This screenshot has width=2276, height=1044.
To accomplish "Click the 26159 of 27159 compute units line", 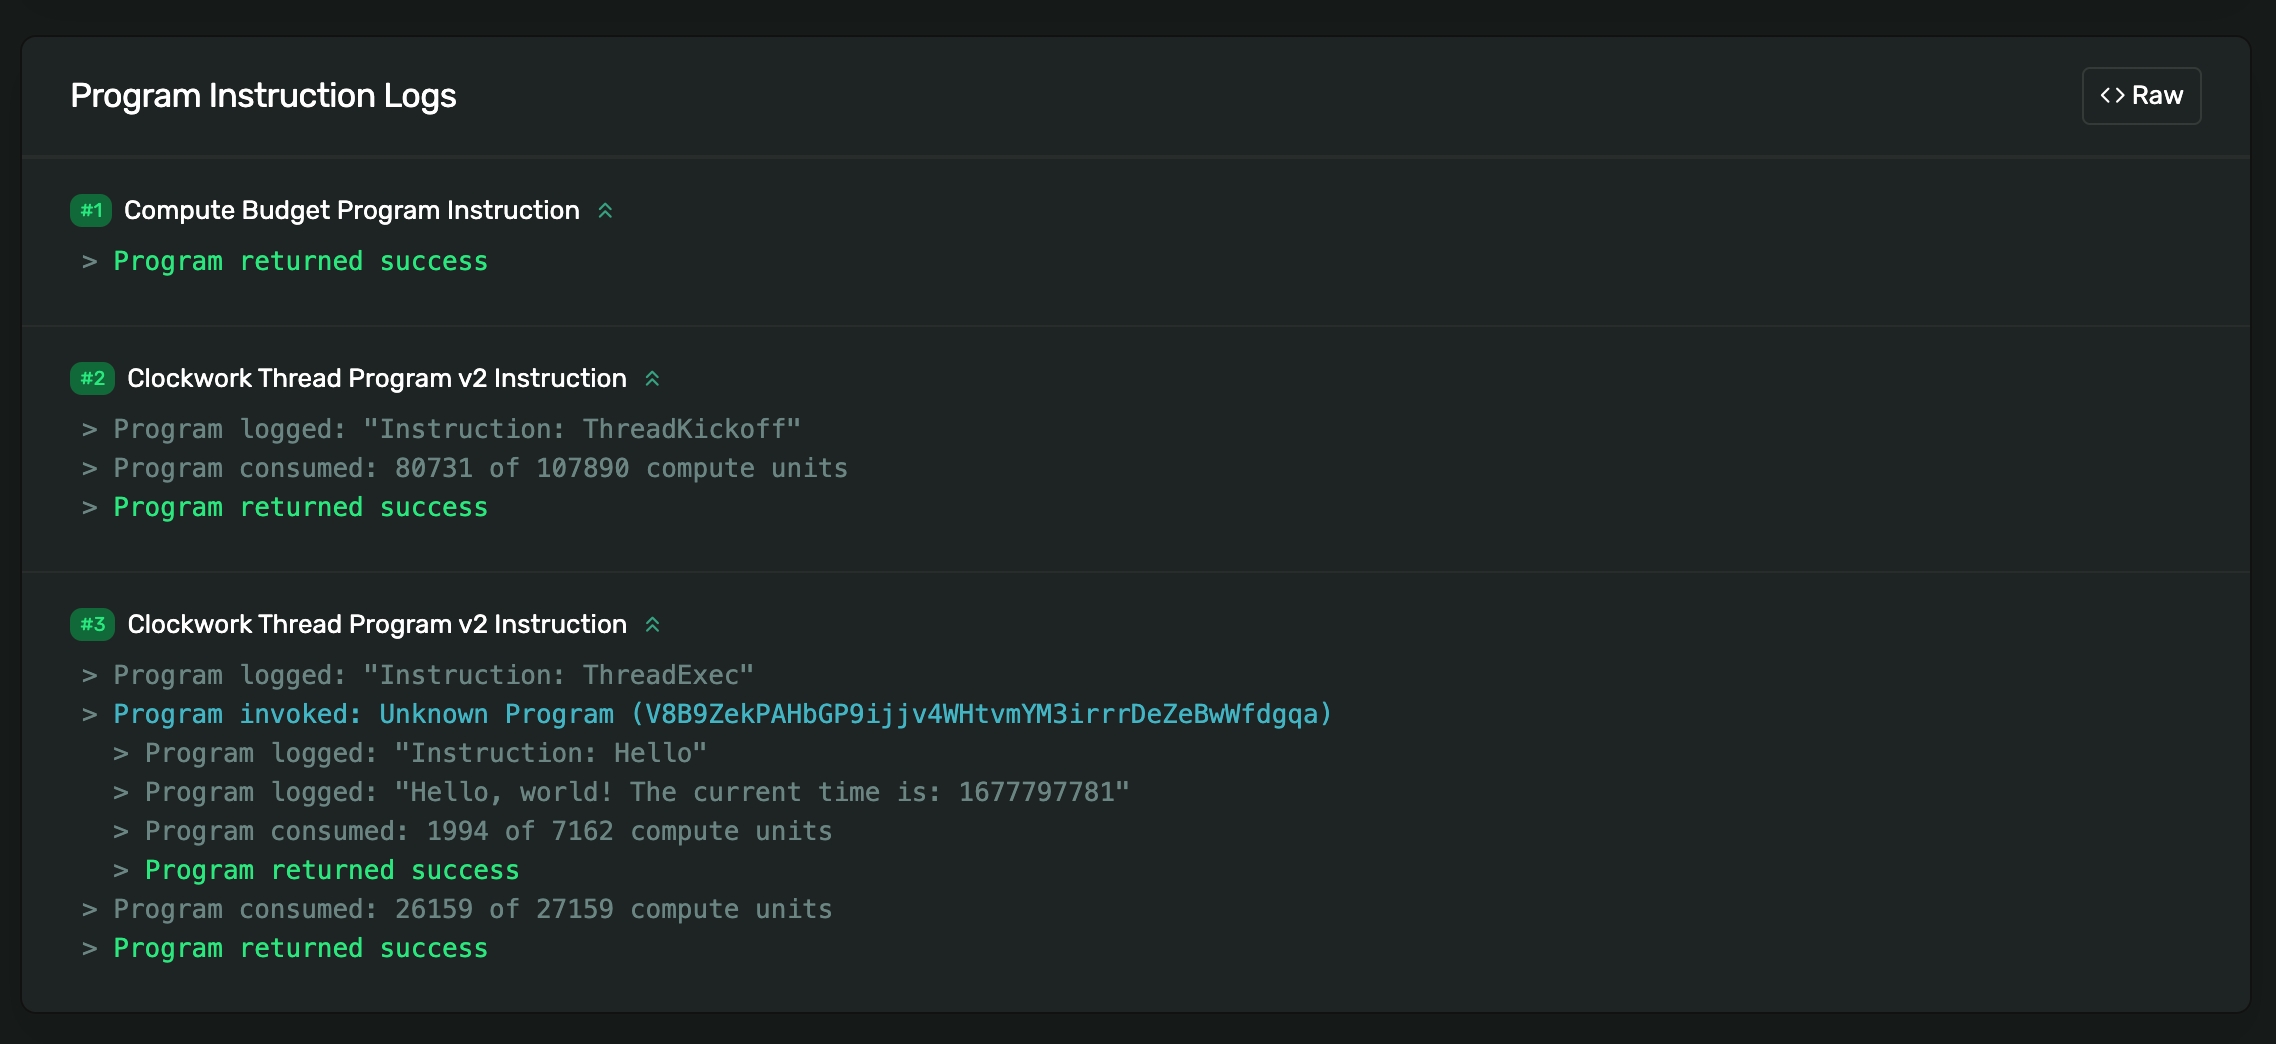I will (x=472, y=910).
